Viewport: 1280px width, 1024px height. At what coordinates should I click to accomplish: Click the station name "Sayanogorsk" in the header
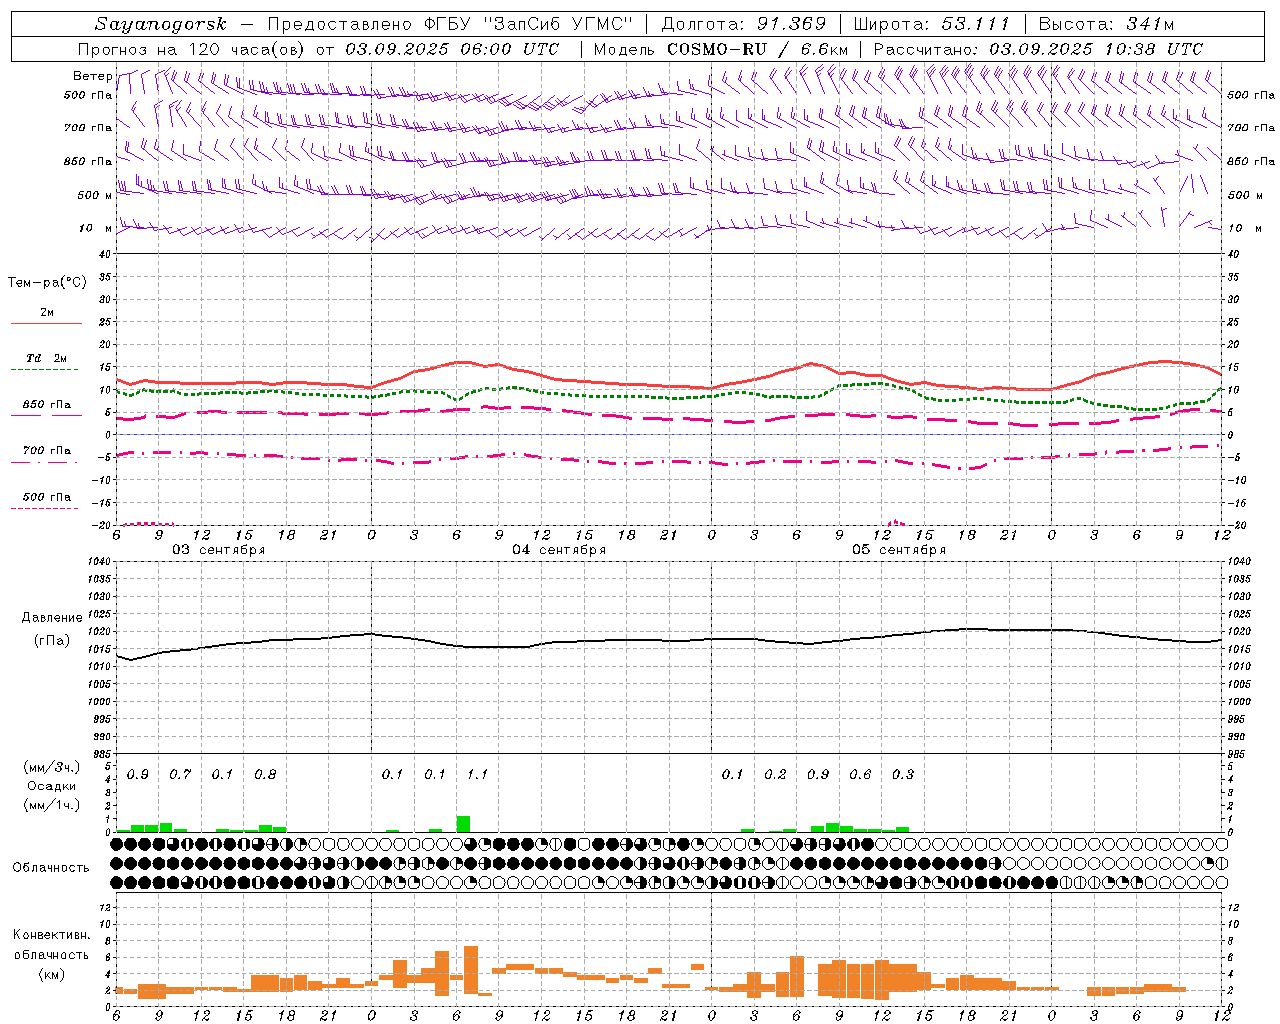161,24
